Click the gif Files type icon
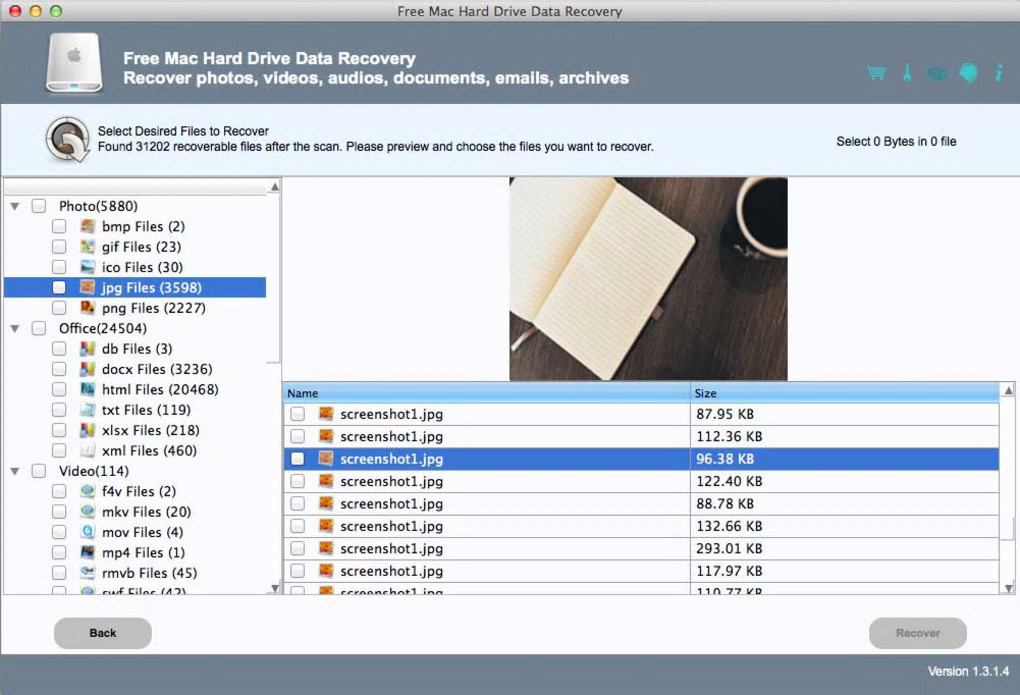This screenshot has height=695, width=1020. [87, 247]
